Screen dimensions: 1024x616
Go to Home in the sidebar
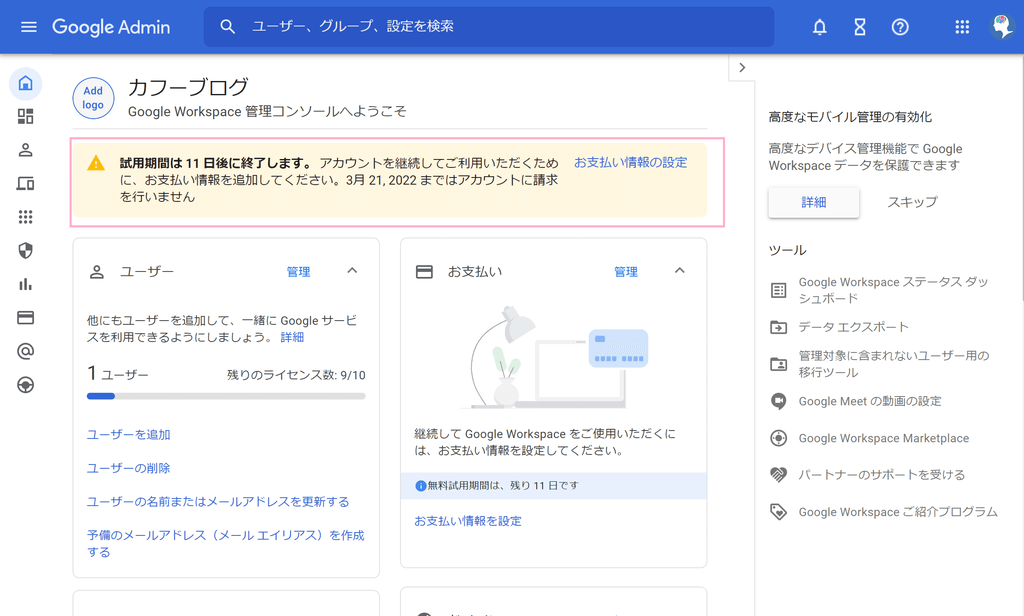coord(25,83)
